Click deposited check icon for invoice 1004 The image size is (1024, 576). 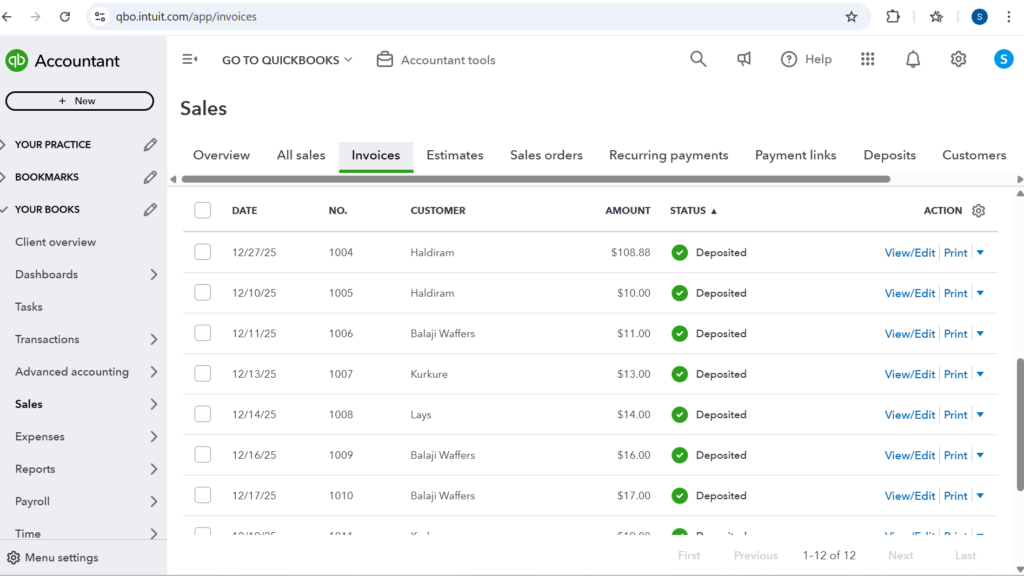(x=679, y=253)
